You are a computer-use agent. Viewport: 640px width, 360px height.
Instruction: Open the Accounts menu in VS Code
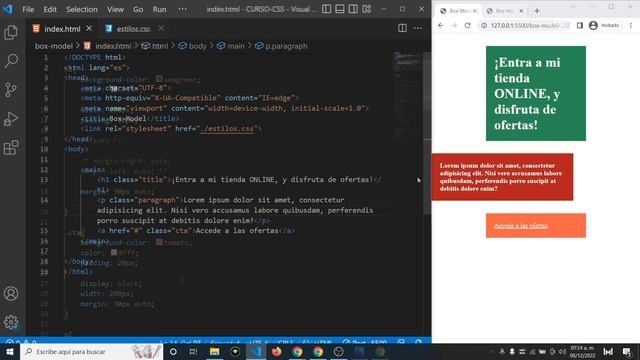click(x=11, y=293)
